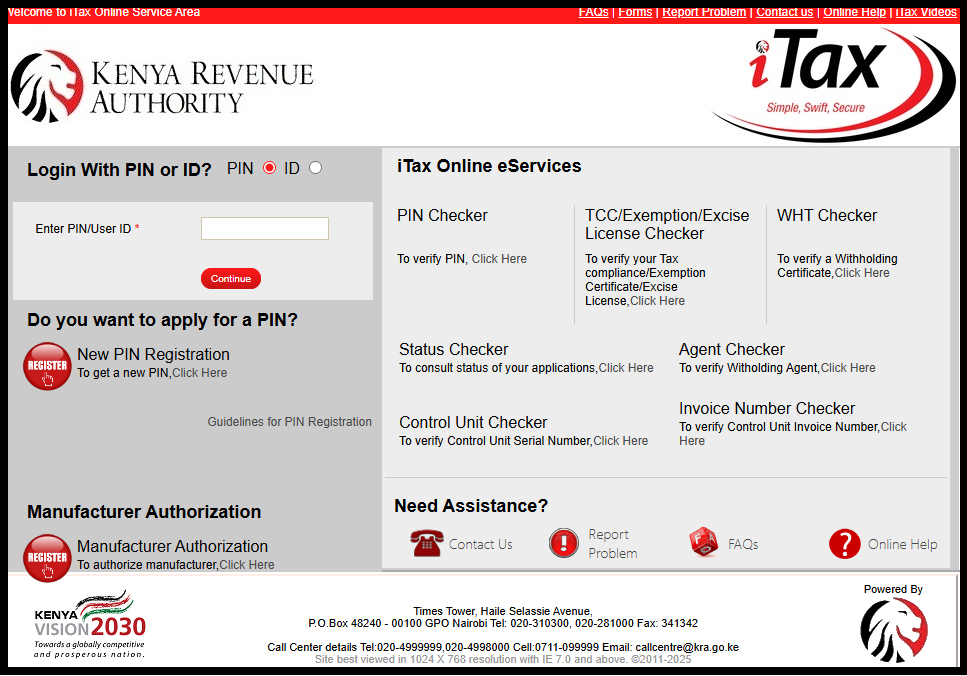Screen dimensions: 967x676
Task: Click the New PIN Registration register icon
Action: [47, 364]
